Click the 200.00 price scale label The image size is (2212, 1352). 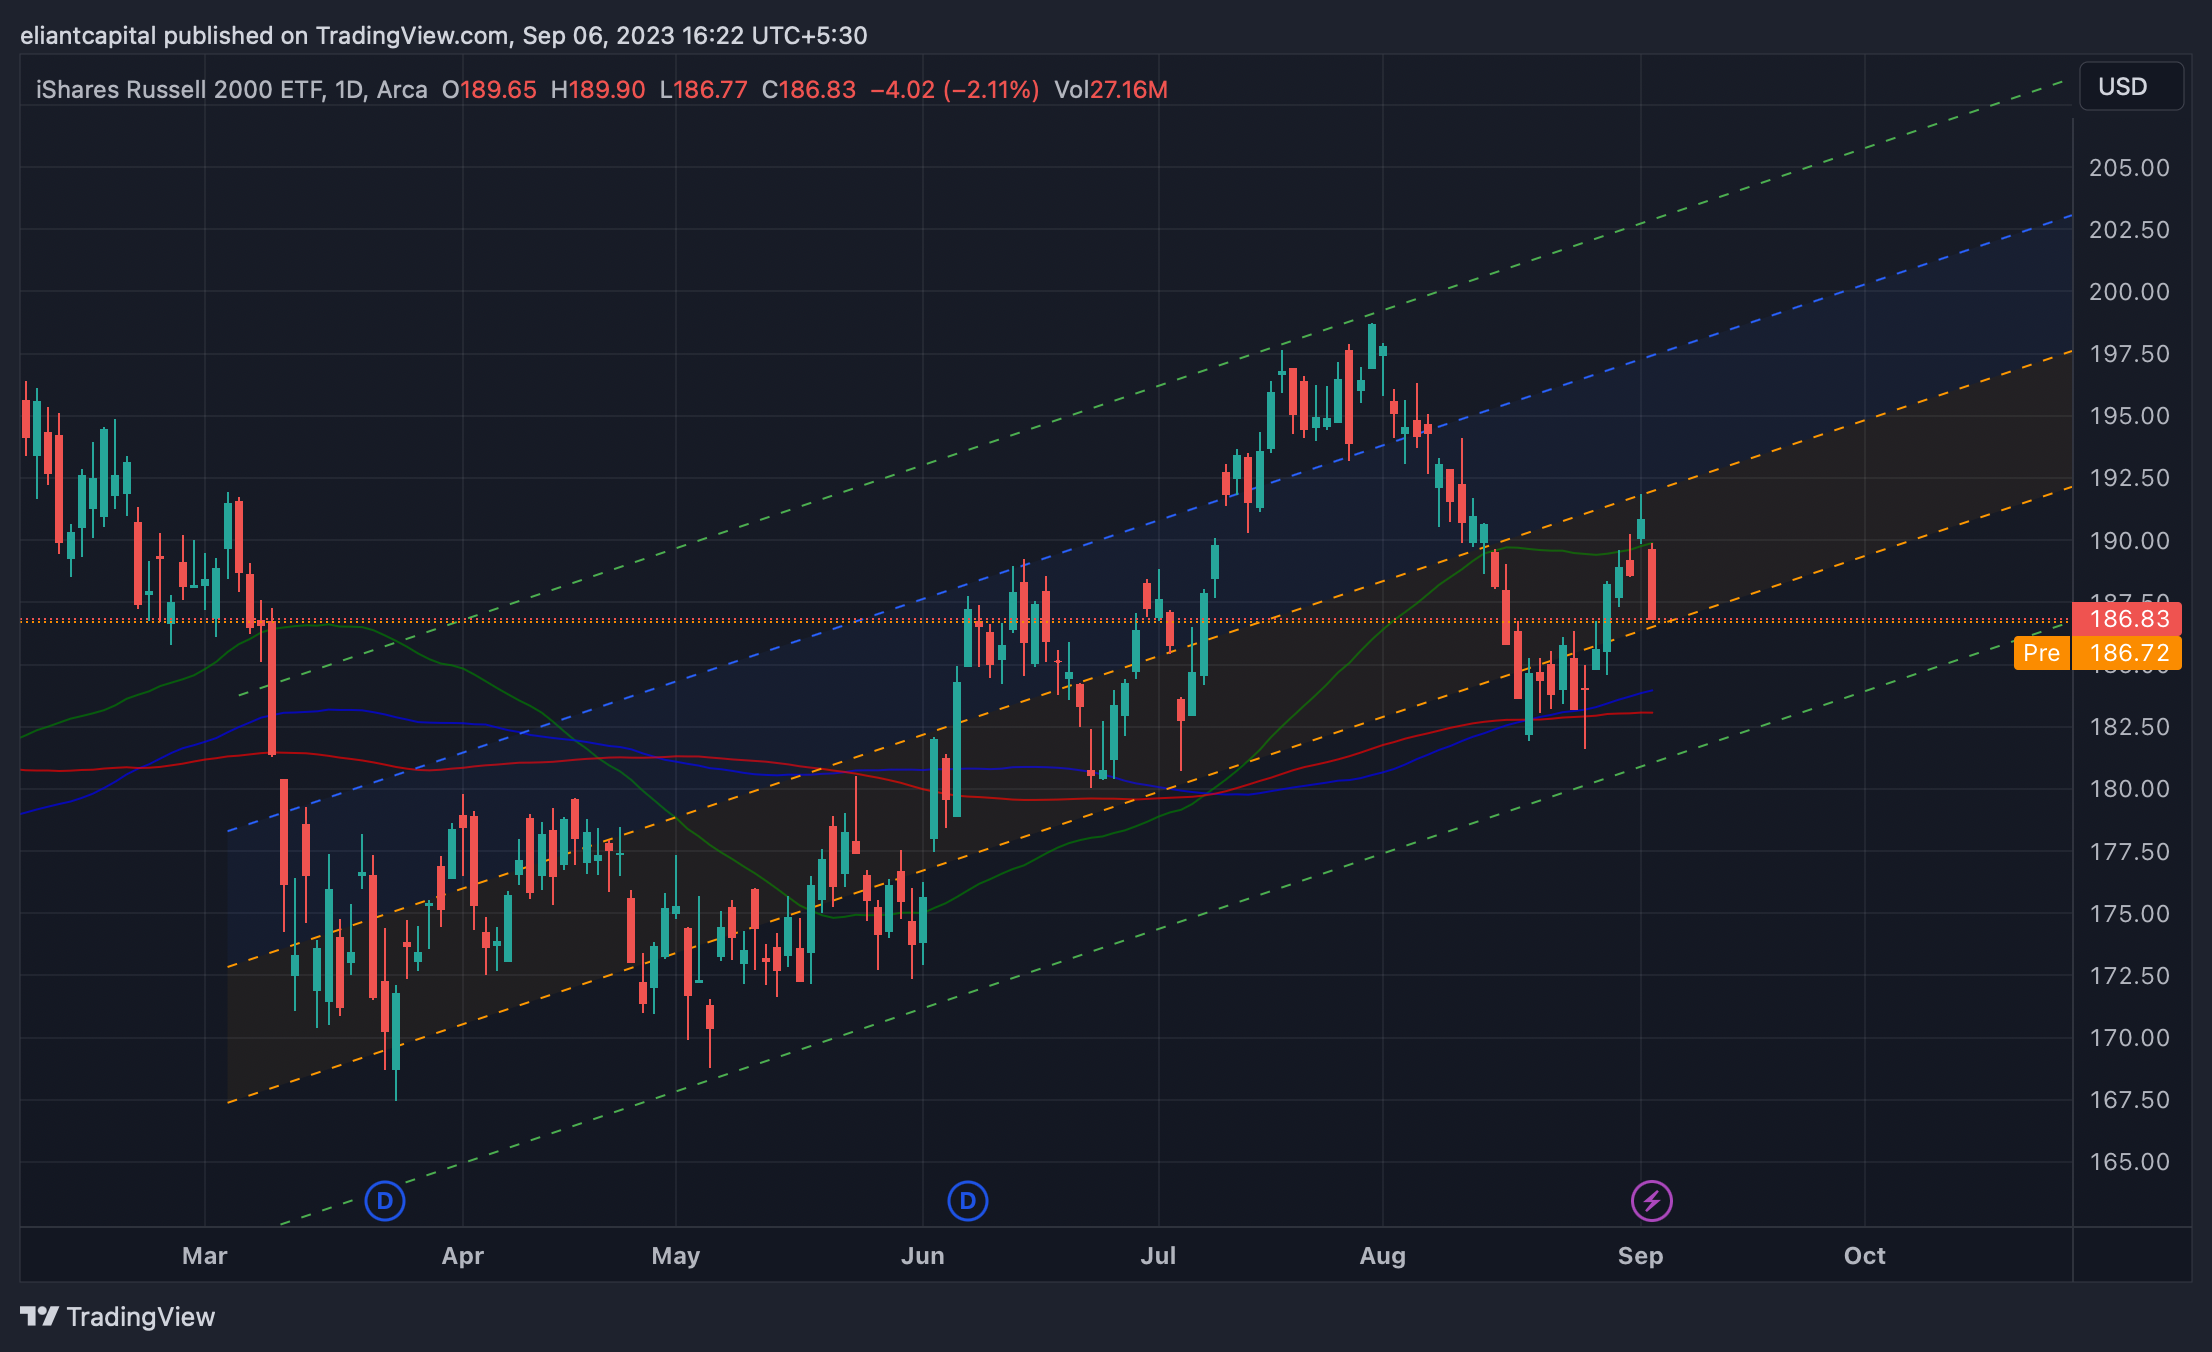click(x=2129, y=291)
